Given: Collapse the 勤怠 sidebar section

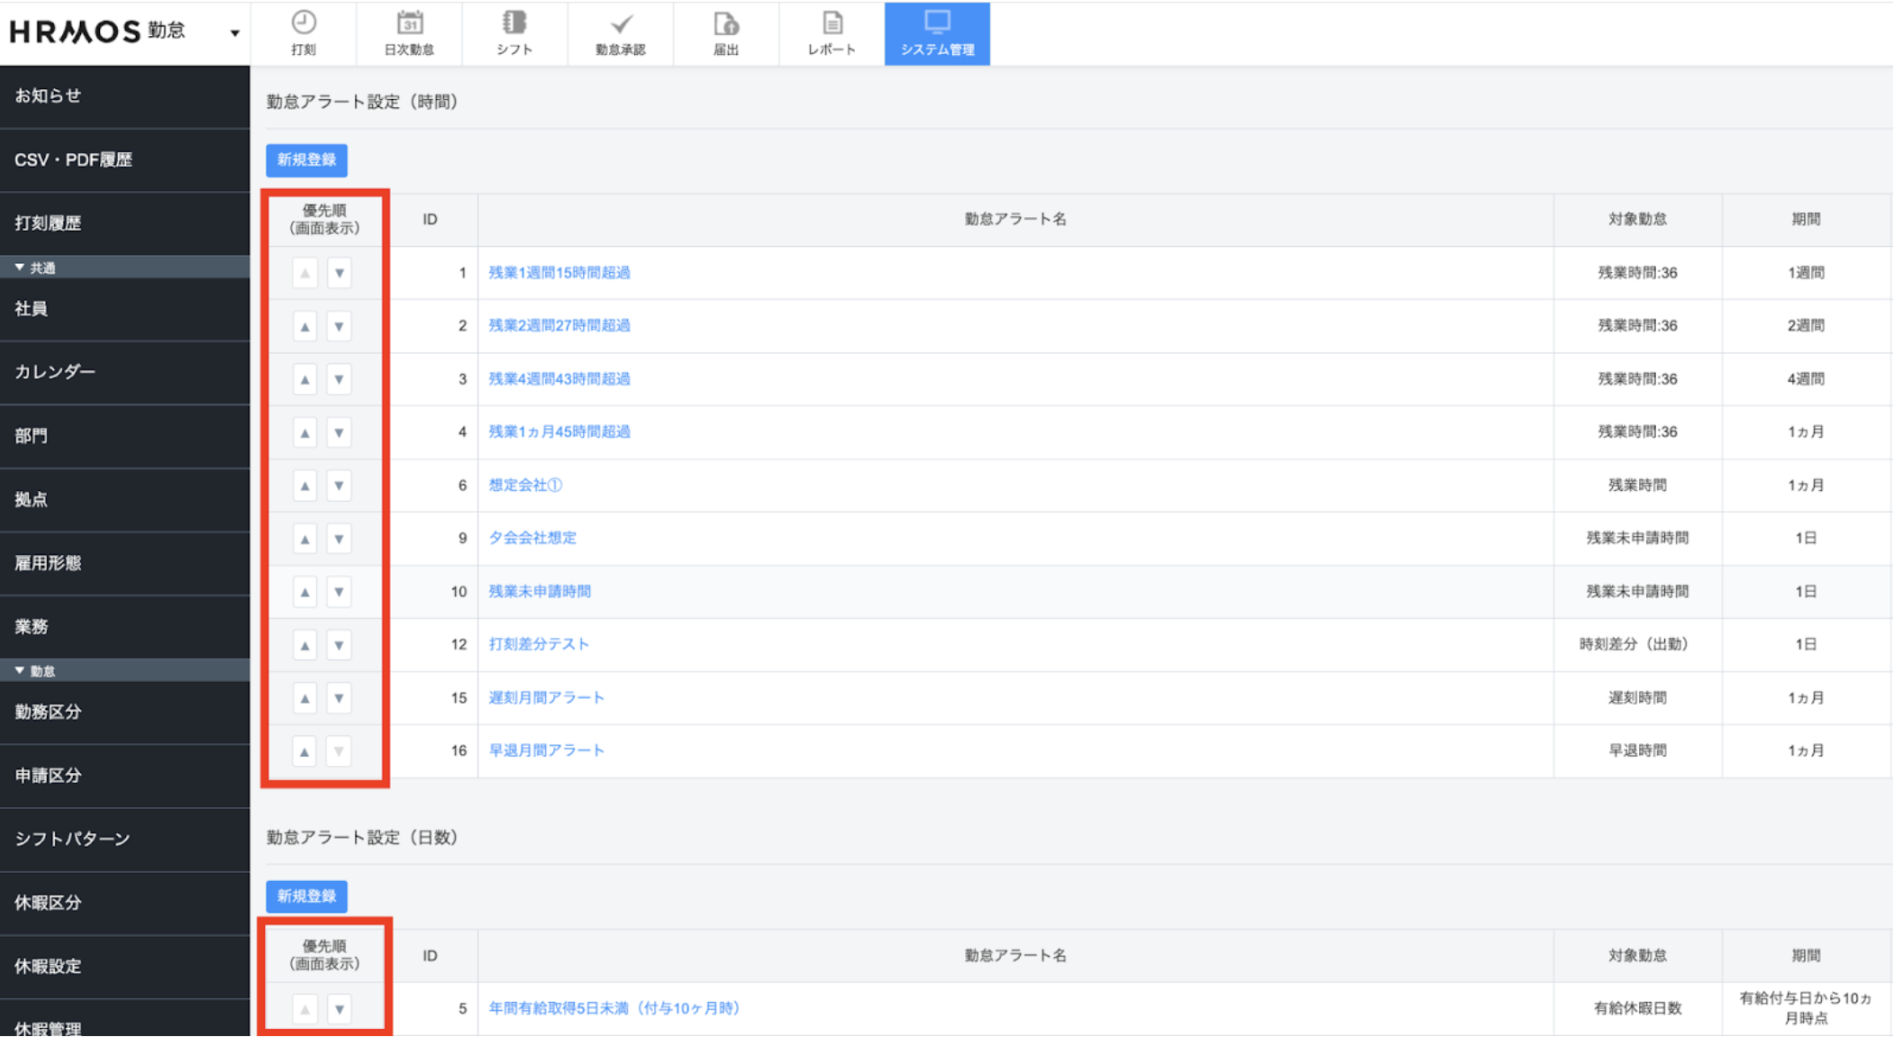Looking at the screenshot, I should [20, 671].
